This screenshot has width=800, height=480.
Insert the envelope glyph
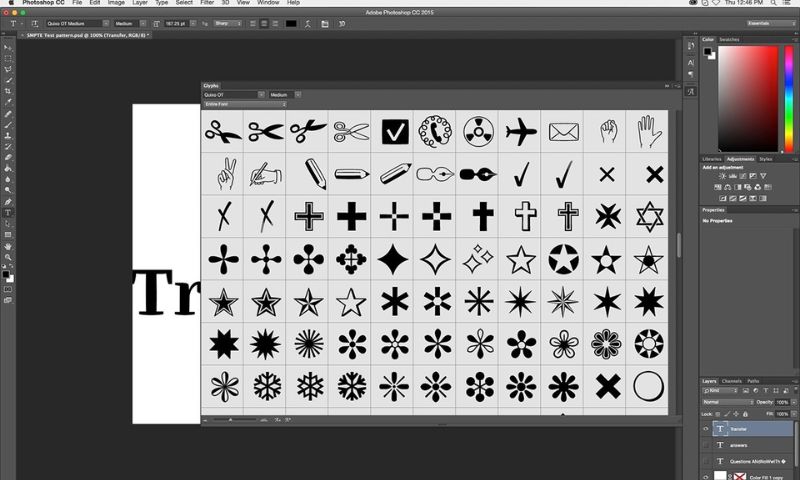[564, 131]
